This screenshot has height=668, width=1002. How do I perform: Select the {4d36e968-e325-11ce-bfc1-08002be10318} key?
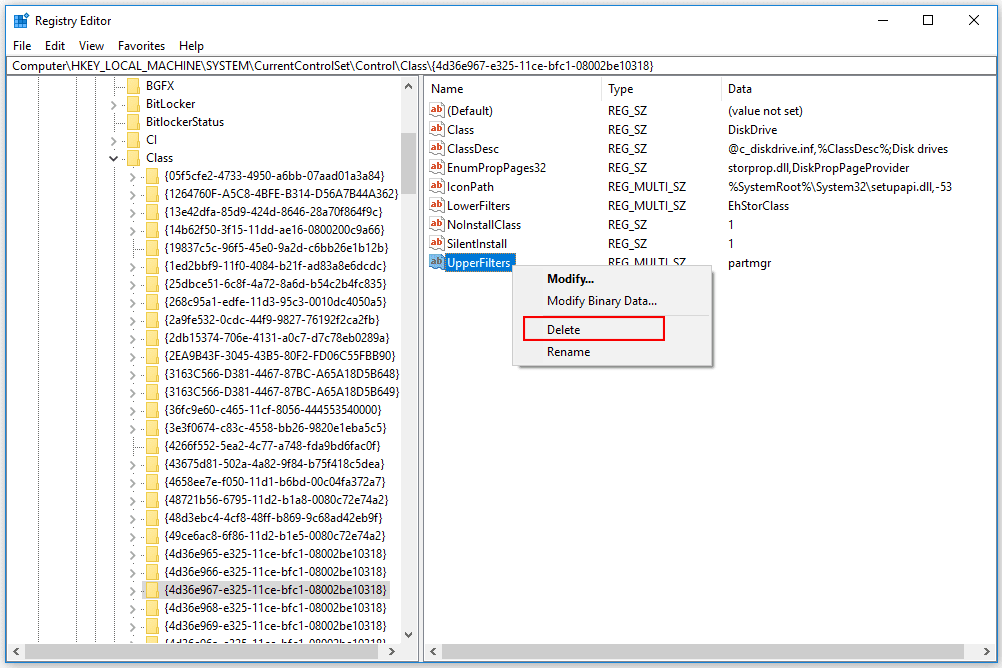pos(275,607)
